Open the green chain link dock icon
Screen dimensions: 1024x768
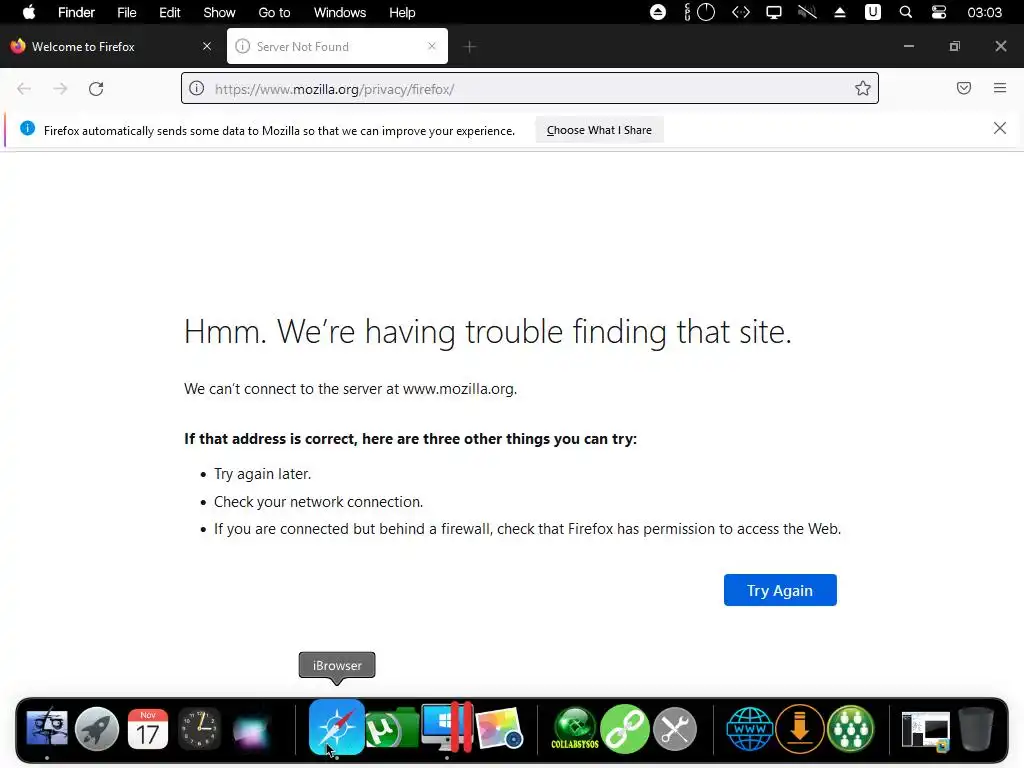(x=624, y=728)
